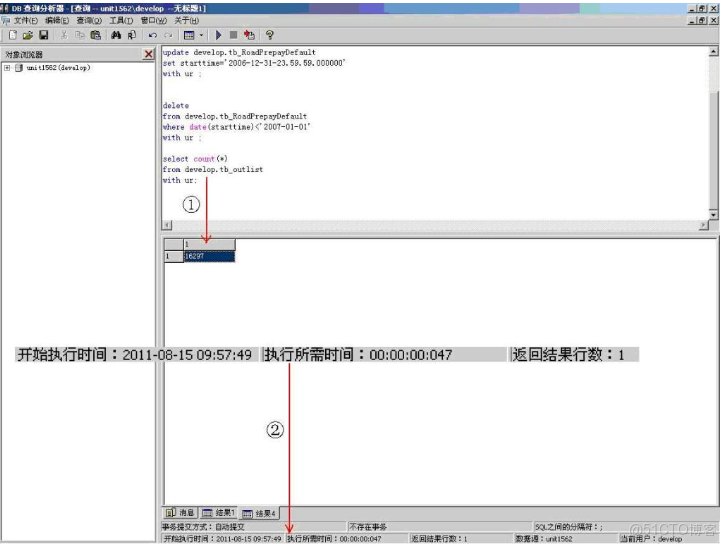727x547 pixels.
Task: Click the column header 1 in result grid
Action: pyautogui.click(x=209, y=244)
